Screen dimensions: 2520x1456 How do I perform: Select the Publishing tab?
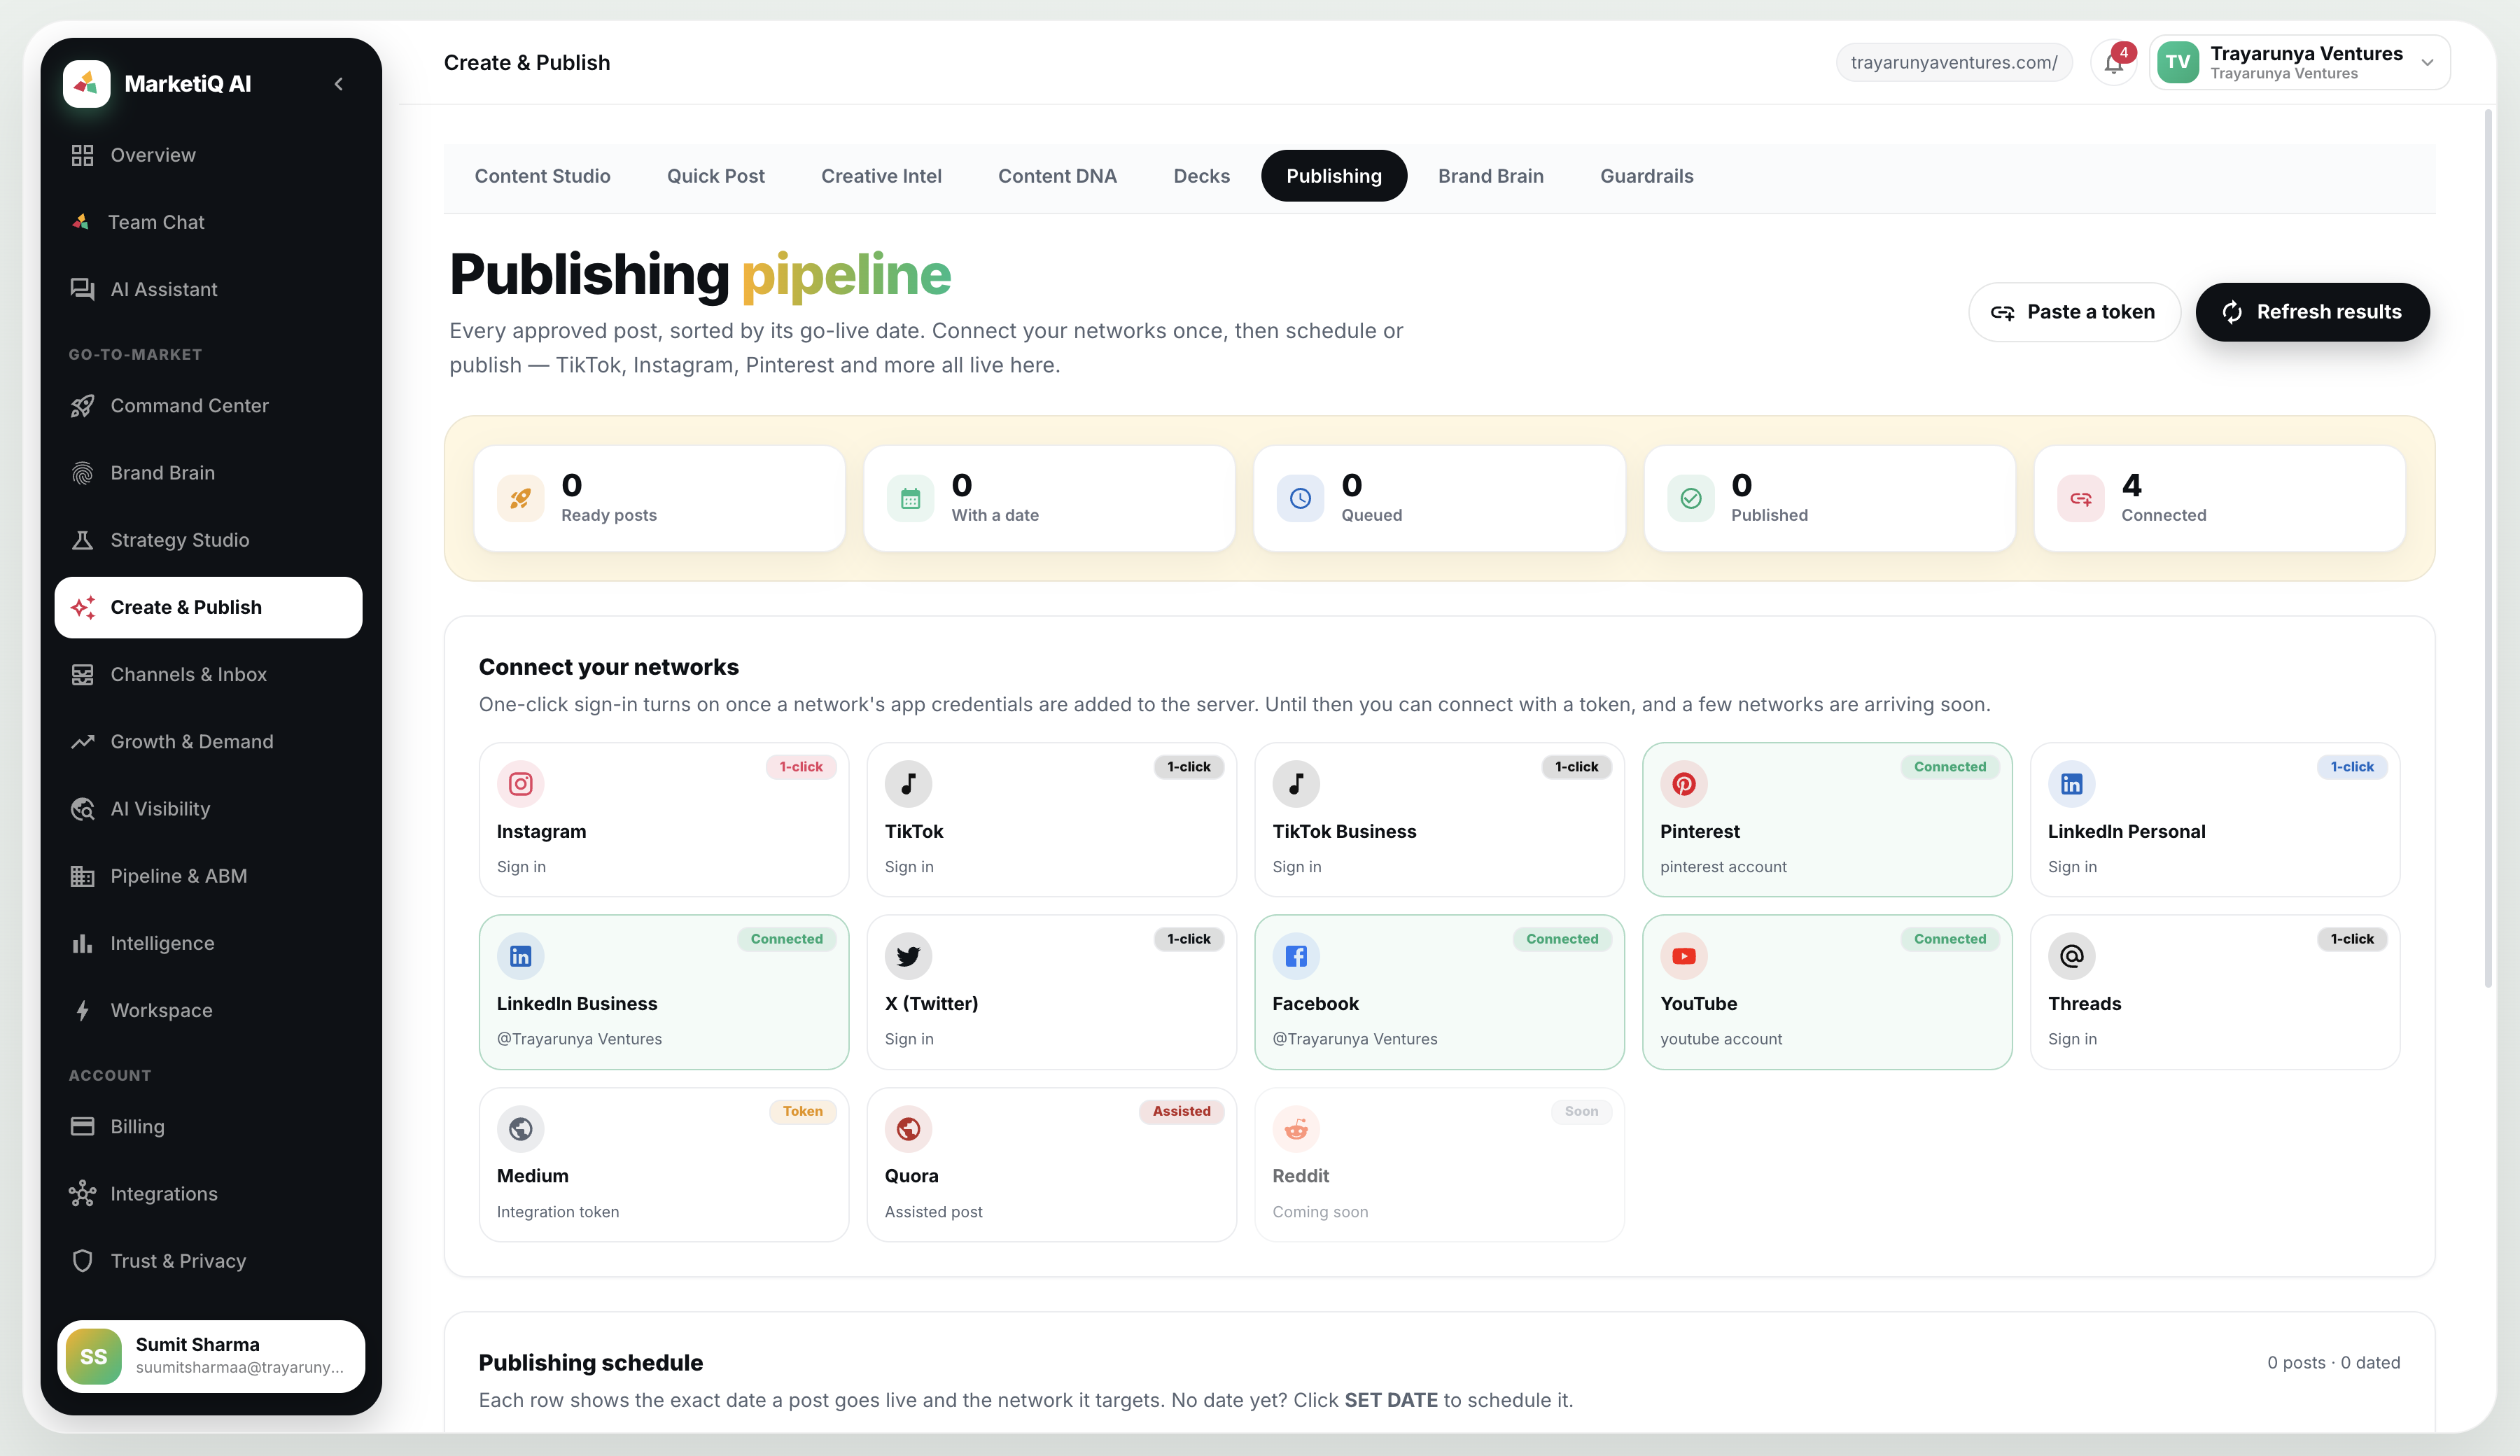pos(1334,176)
